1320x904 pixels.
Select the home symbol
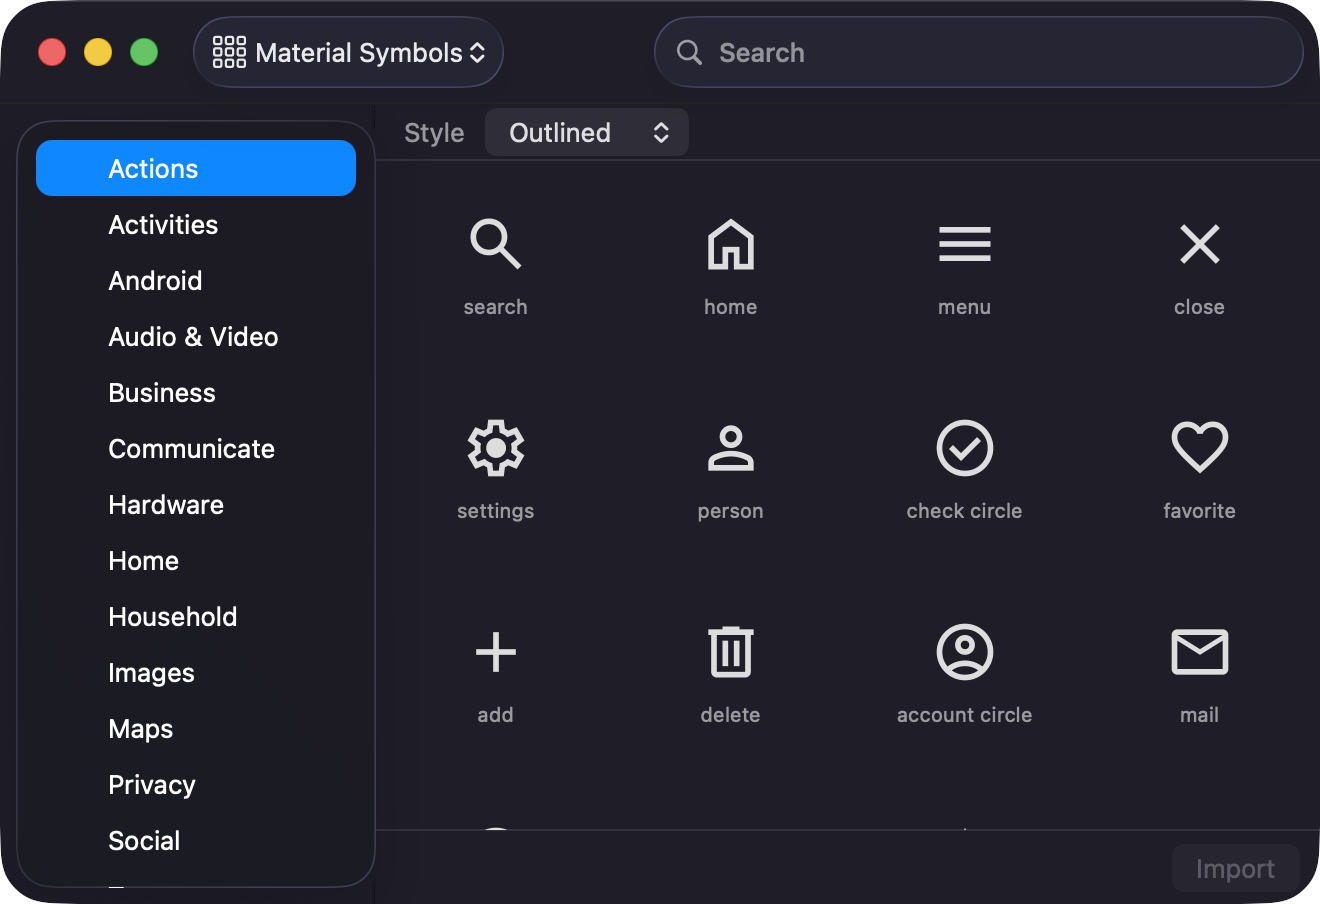730,244
